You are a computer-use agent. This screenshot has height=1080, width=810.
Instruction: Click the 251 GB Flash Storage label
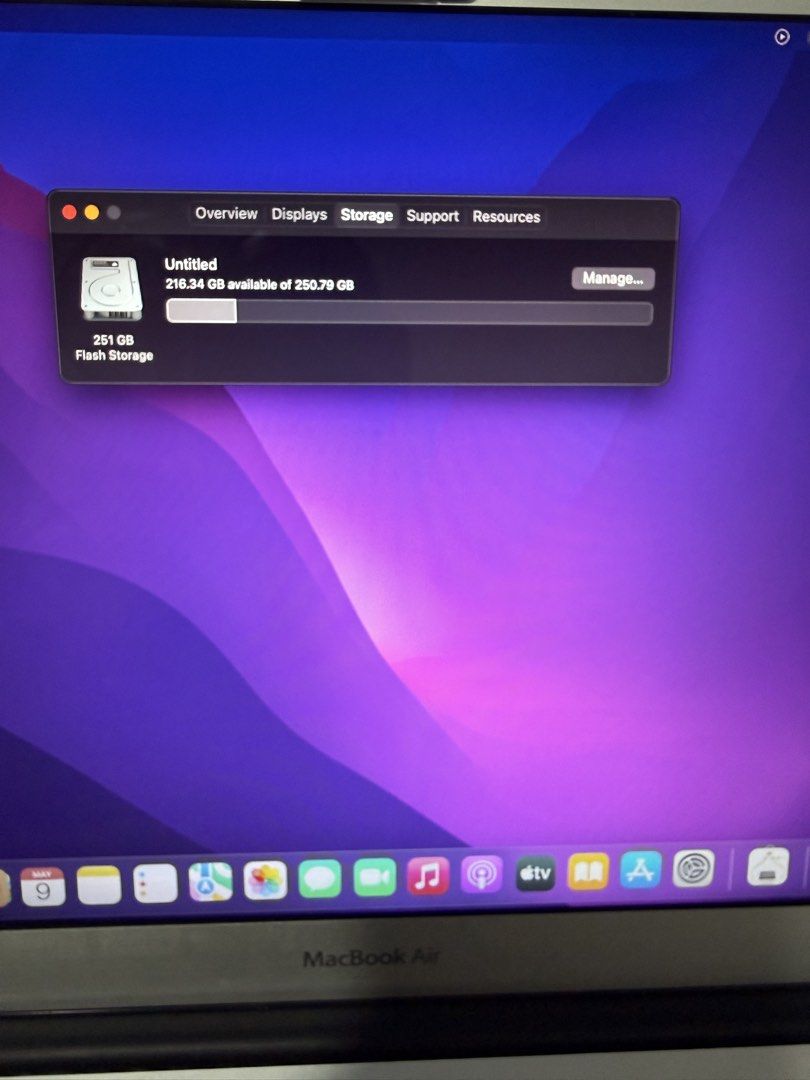pyautogui.click(x=114, y=348)
